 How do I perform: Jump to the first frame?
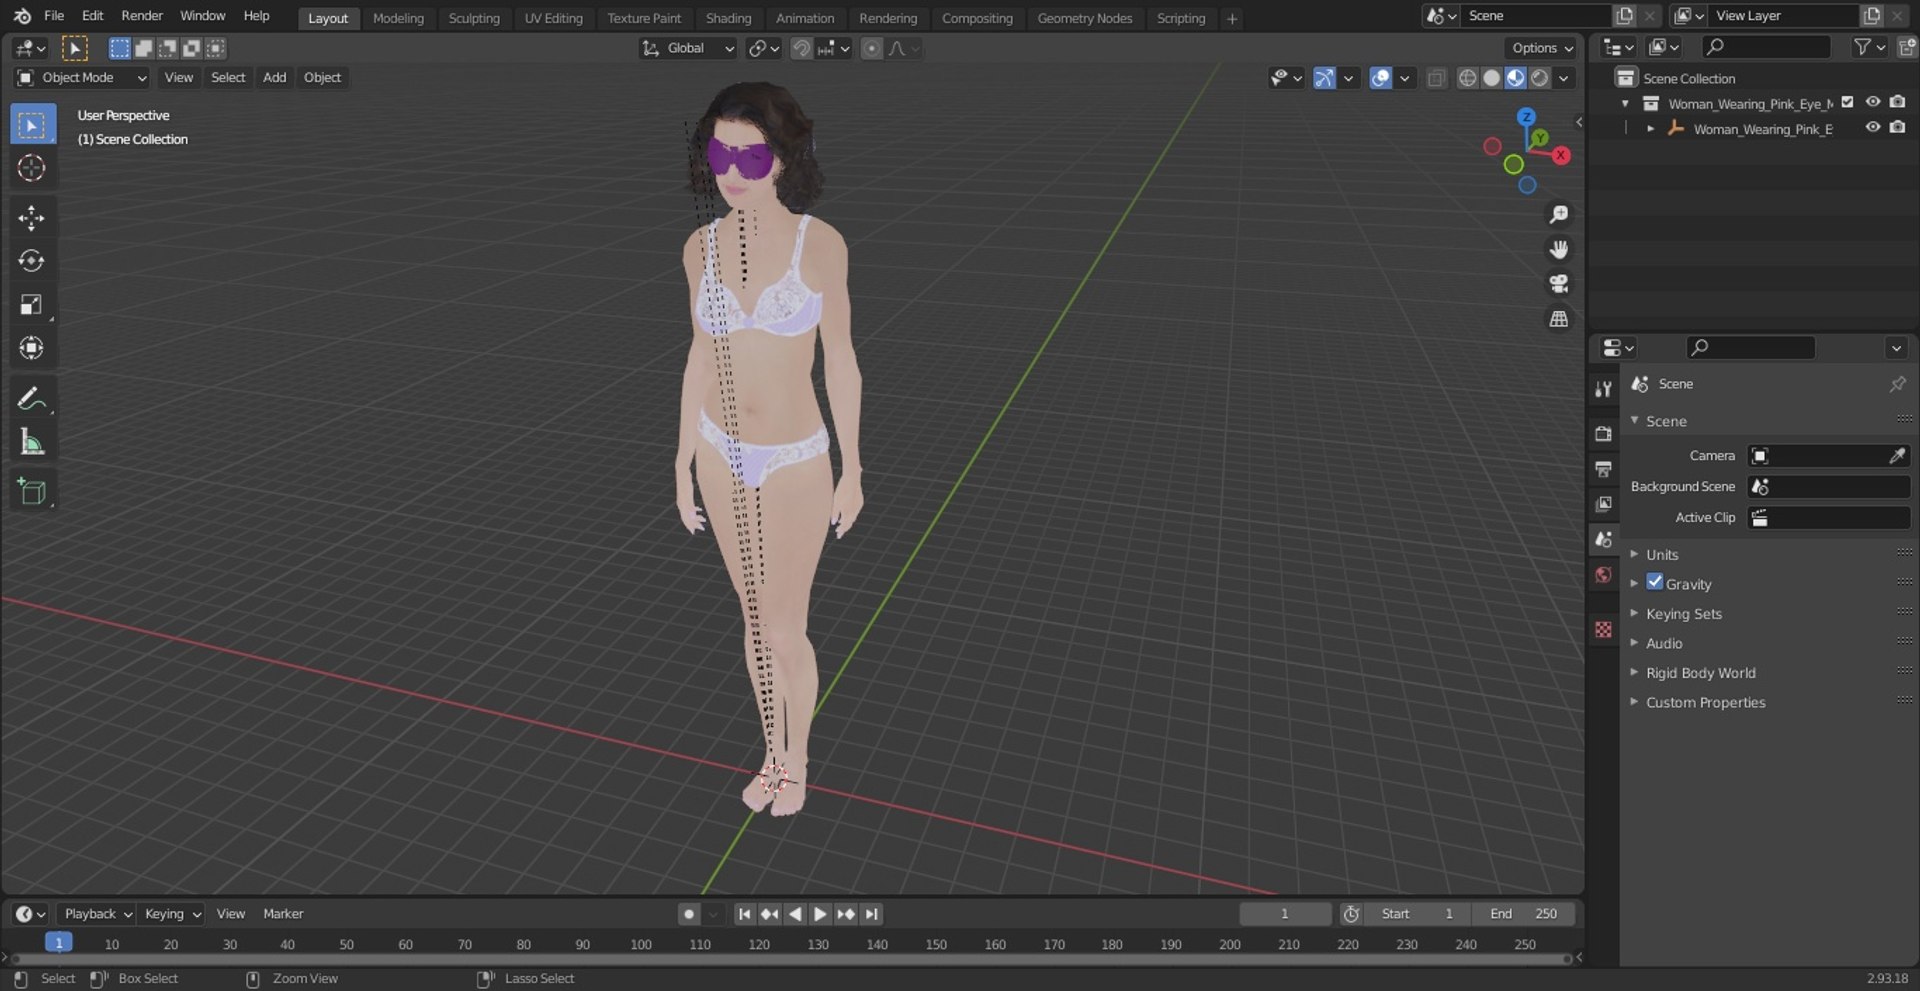[744, 914]
